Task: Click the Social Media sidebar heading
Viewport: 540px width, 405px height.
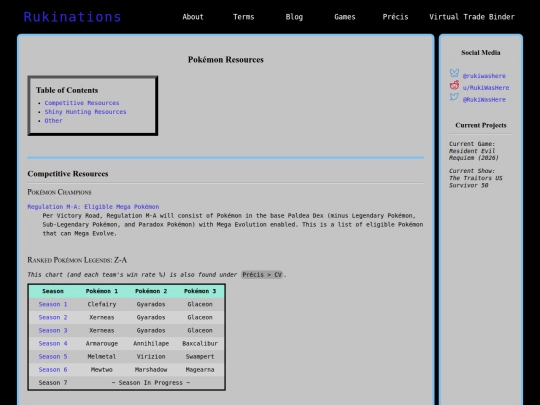Action: (481, 53)
